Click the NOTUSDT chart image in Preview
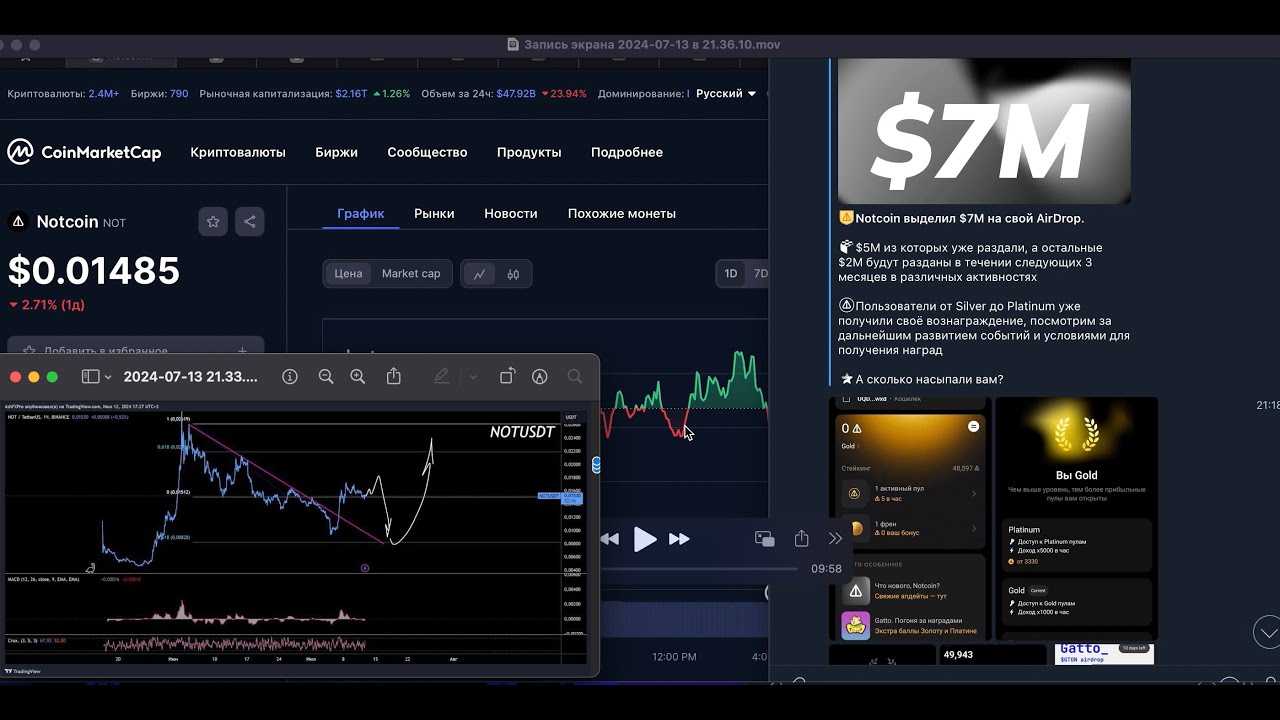Screen dimensions: 1280x720 click(x=297, y=538)
